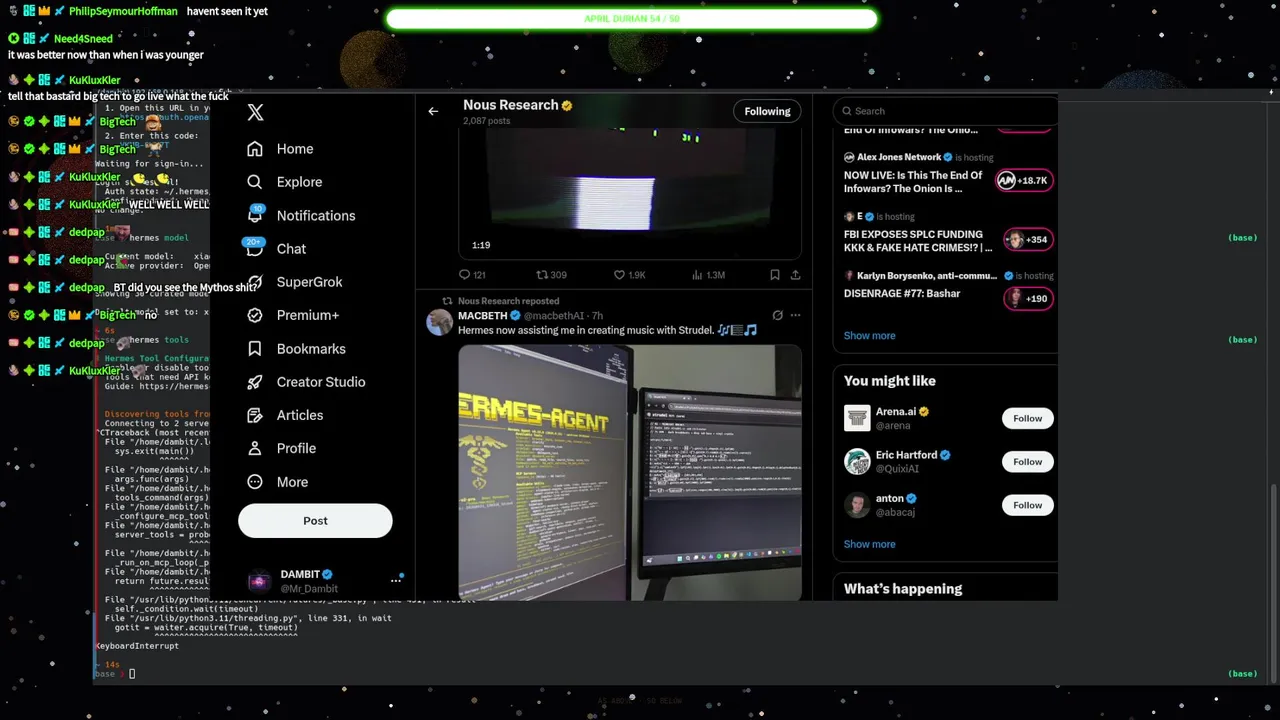Click the Search field on X
Screen dimensions: 1280x720
click(x=946, y=111)
